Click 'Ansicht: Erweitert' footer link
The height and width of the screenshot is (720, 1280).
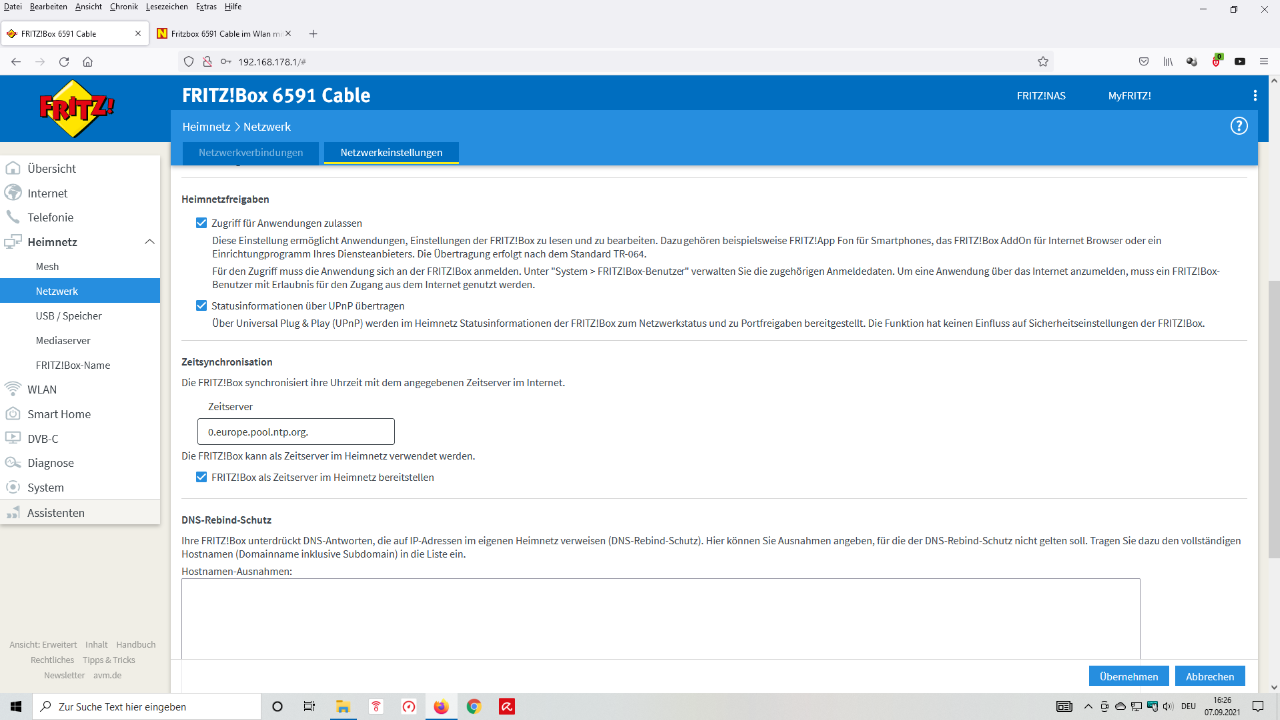tap(43, 645)
